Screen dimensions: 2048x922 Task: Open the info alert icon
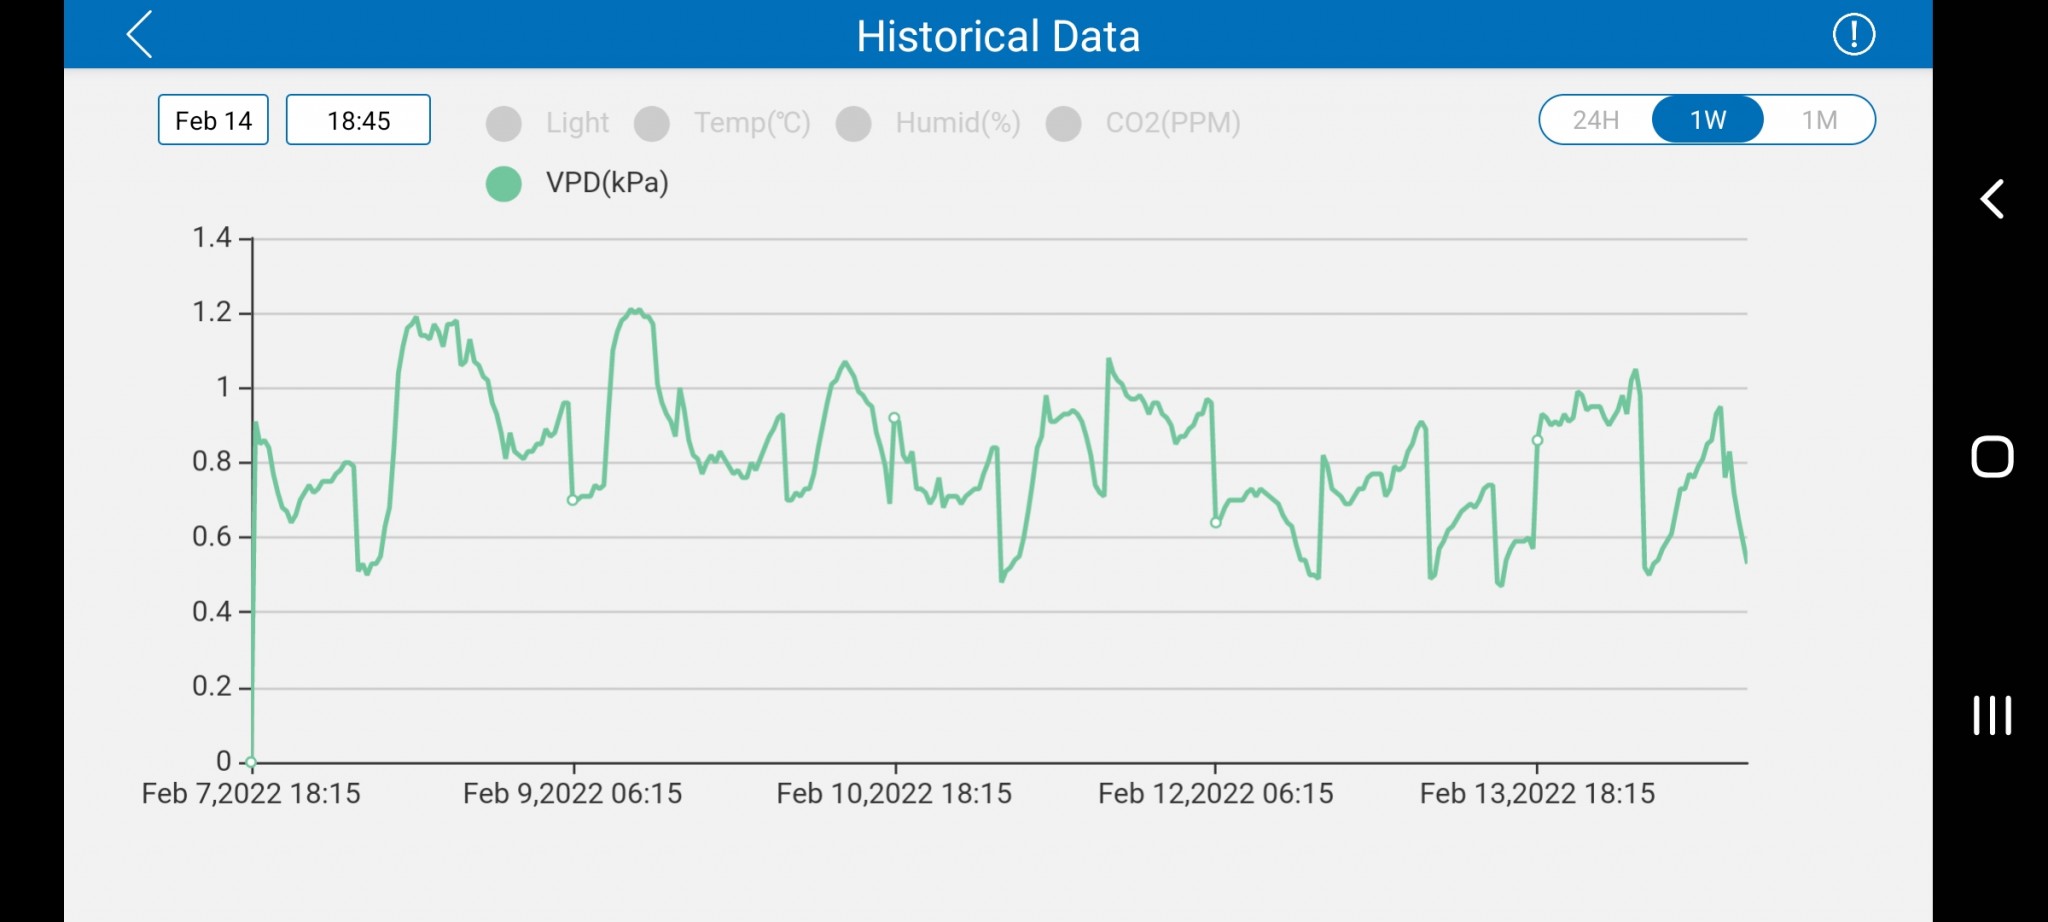click(1853, 35)
